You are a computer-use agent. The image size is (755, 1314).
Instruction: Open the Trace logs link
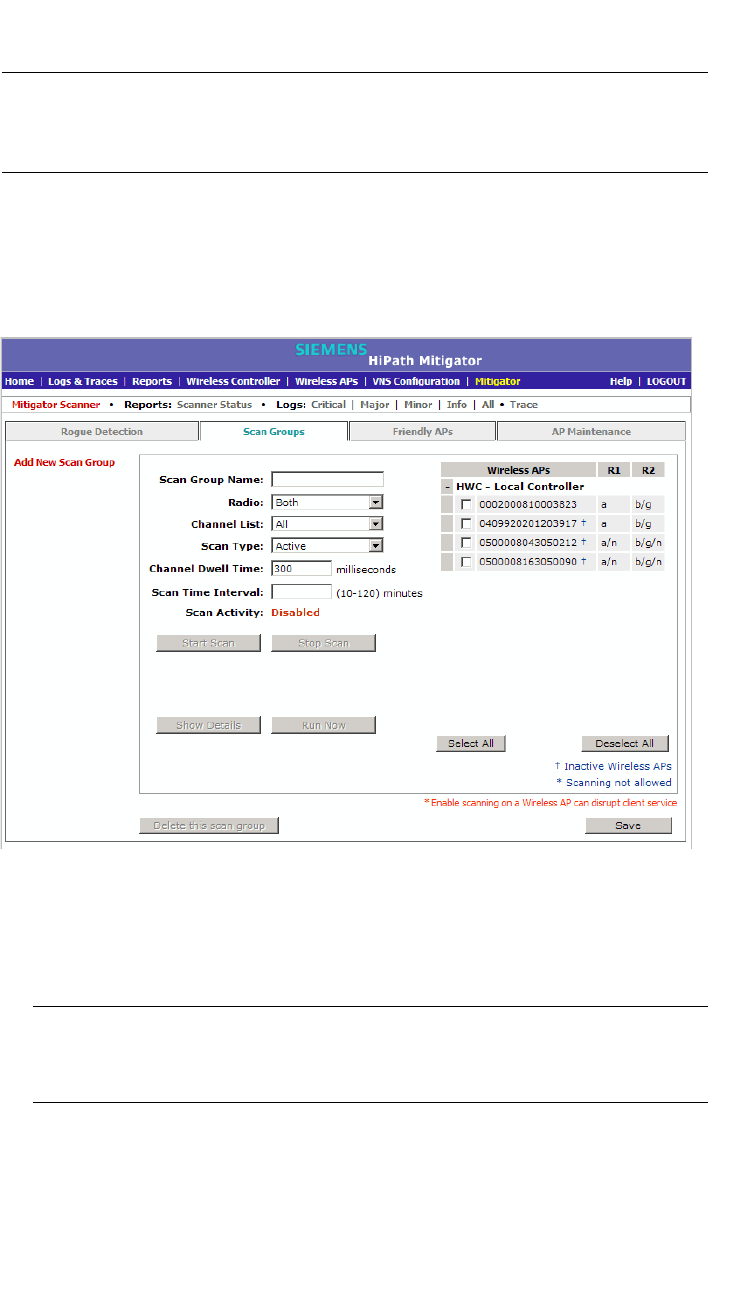click(524, 405)
